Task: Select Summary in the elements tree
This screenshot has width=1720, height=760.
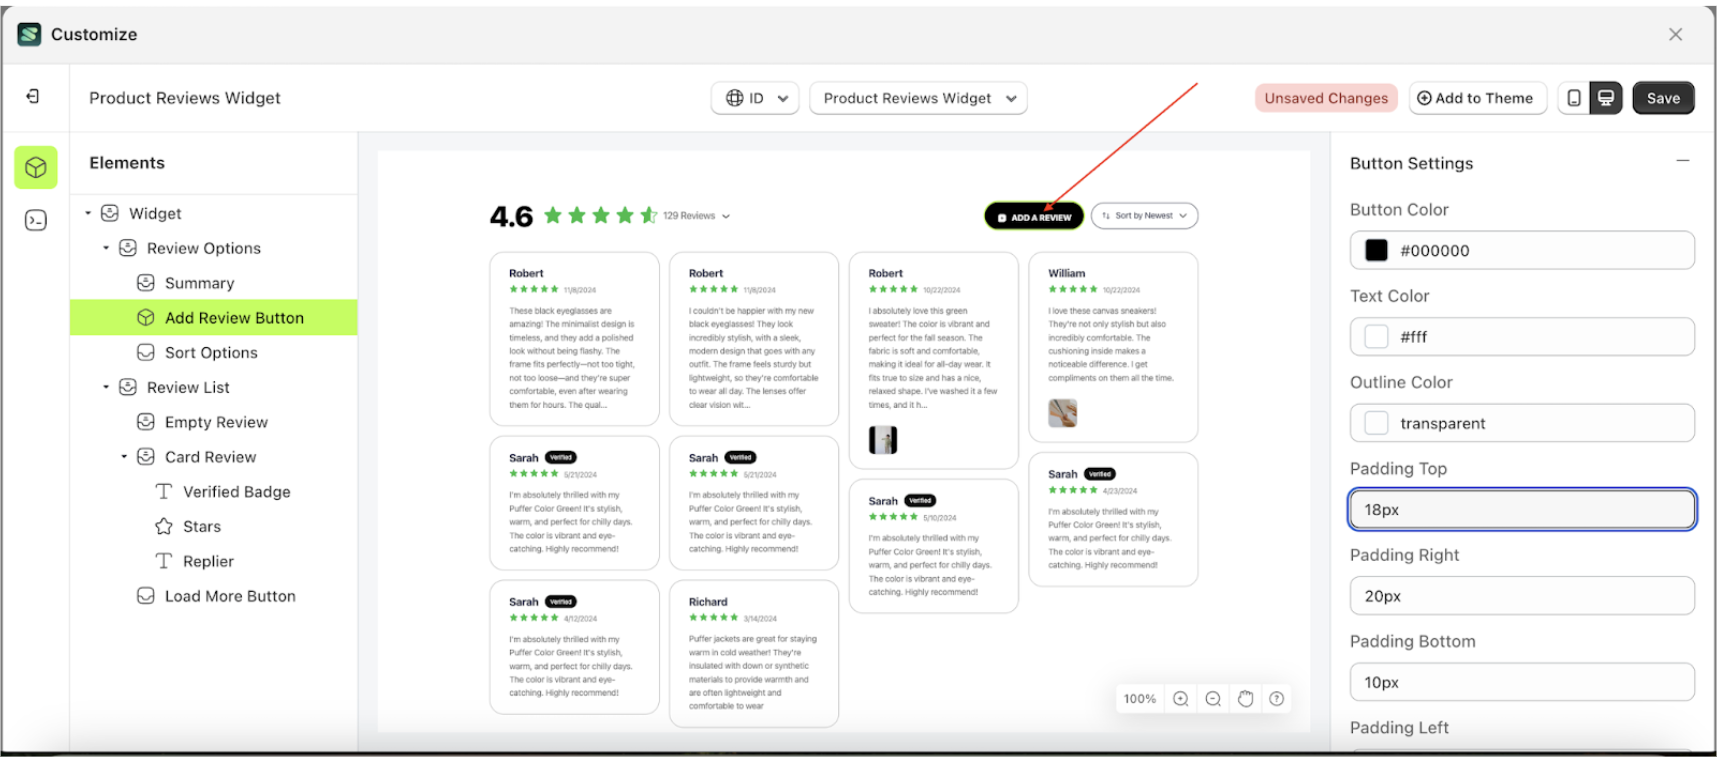Action: coord(199,283)
